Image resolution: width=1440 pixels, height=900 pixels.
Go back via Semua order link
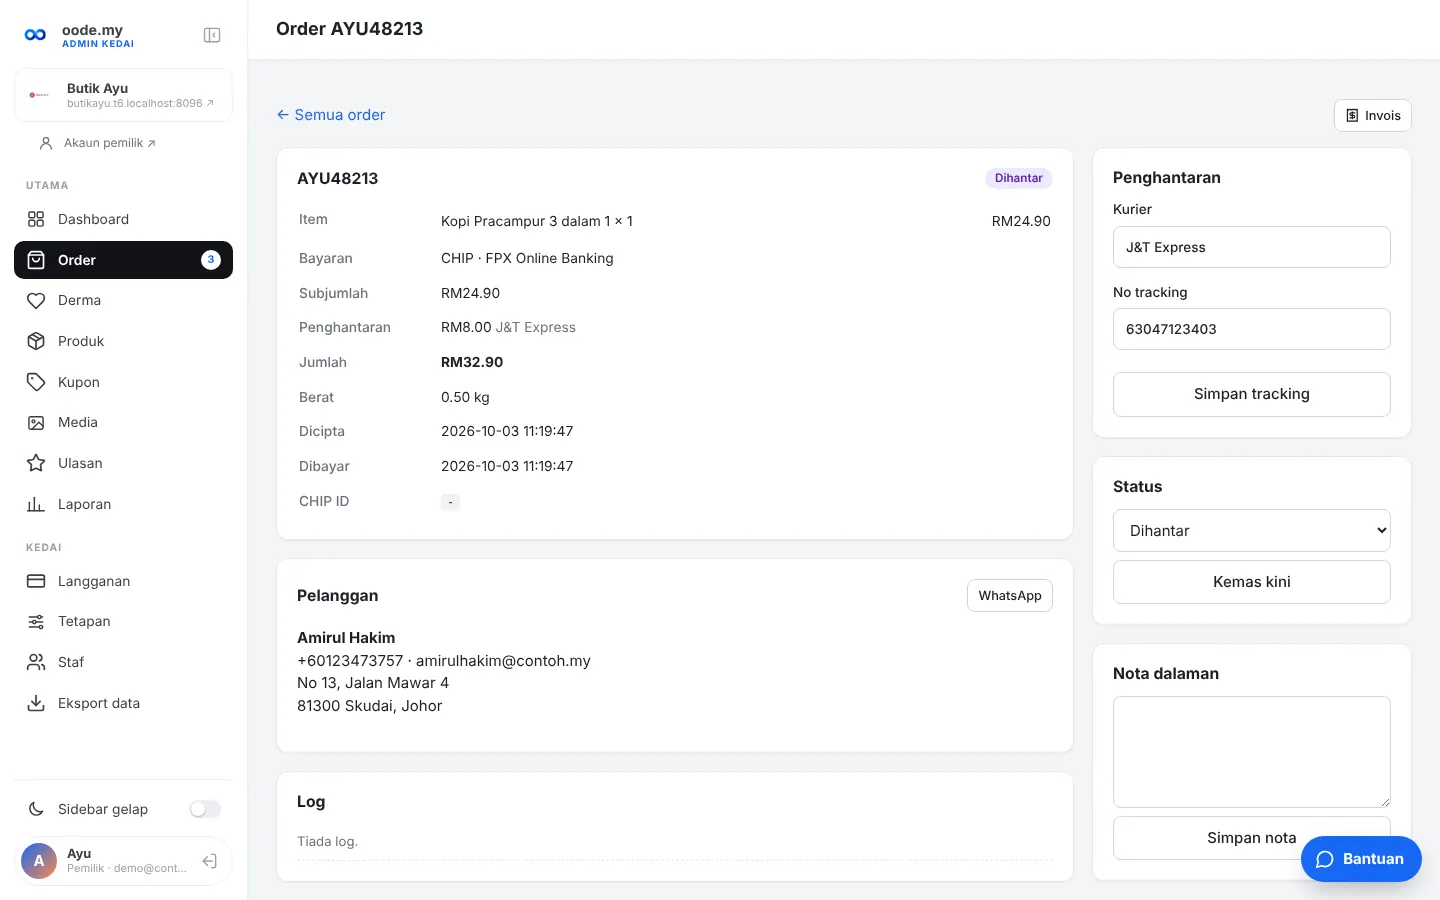click(331, 115)
